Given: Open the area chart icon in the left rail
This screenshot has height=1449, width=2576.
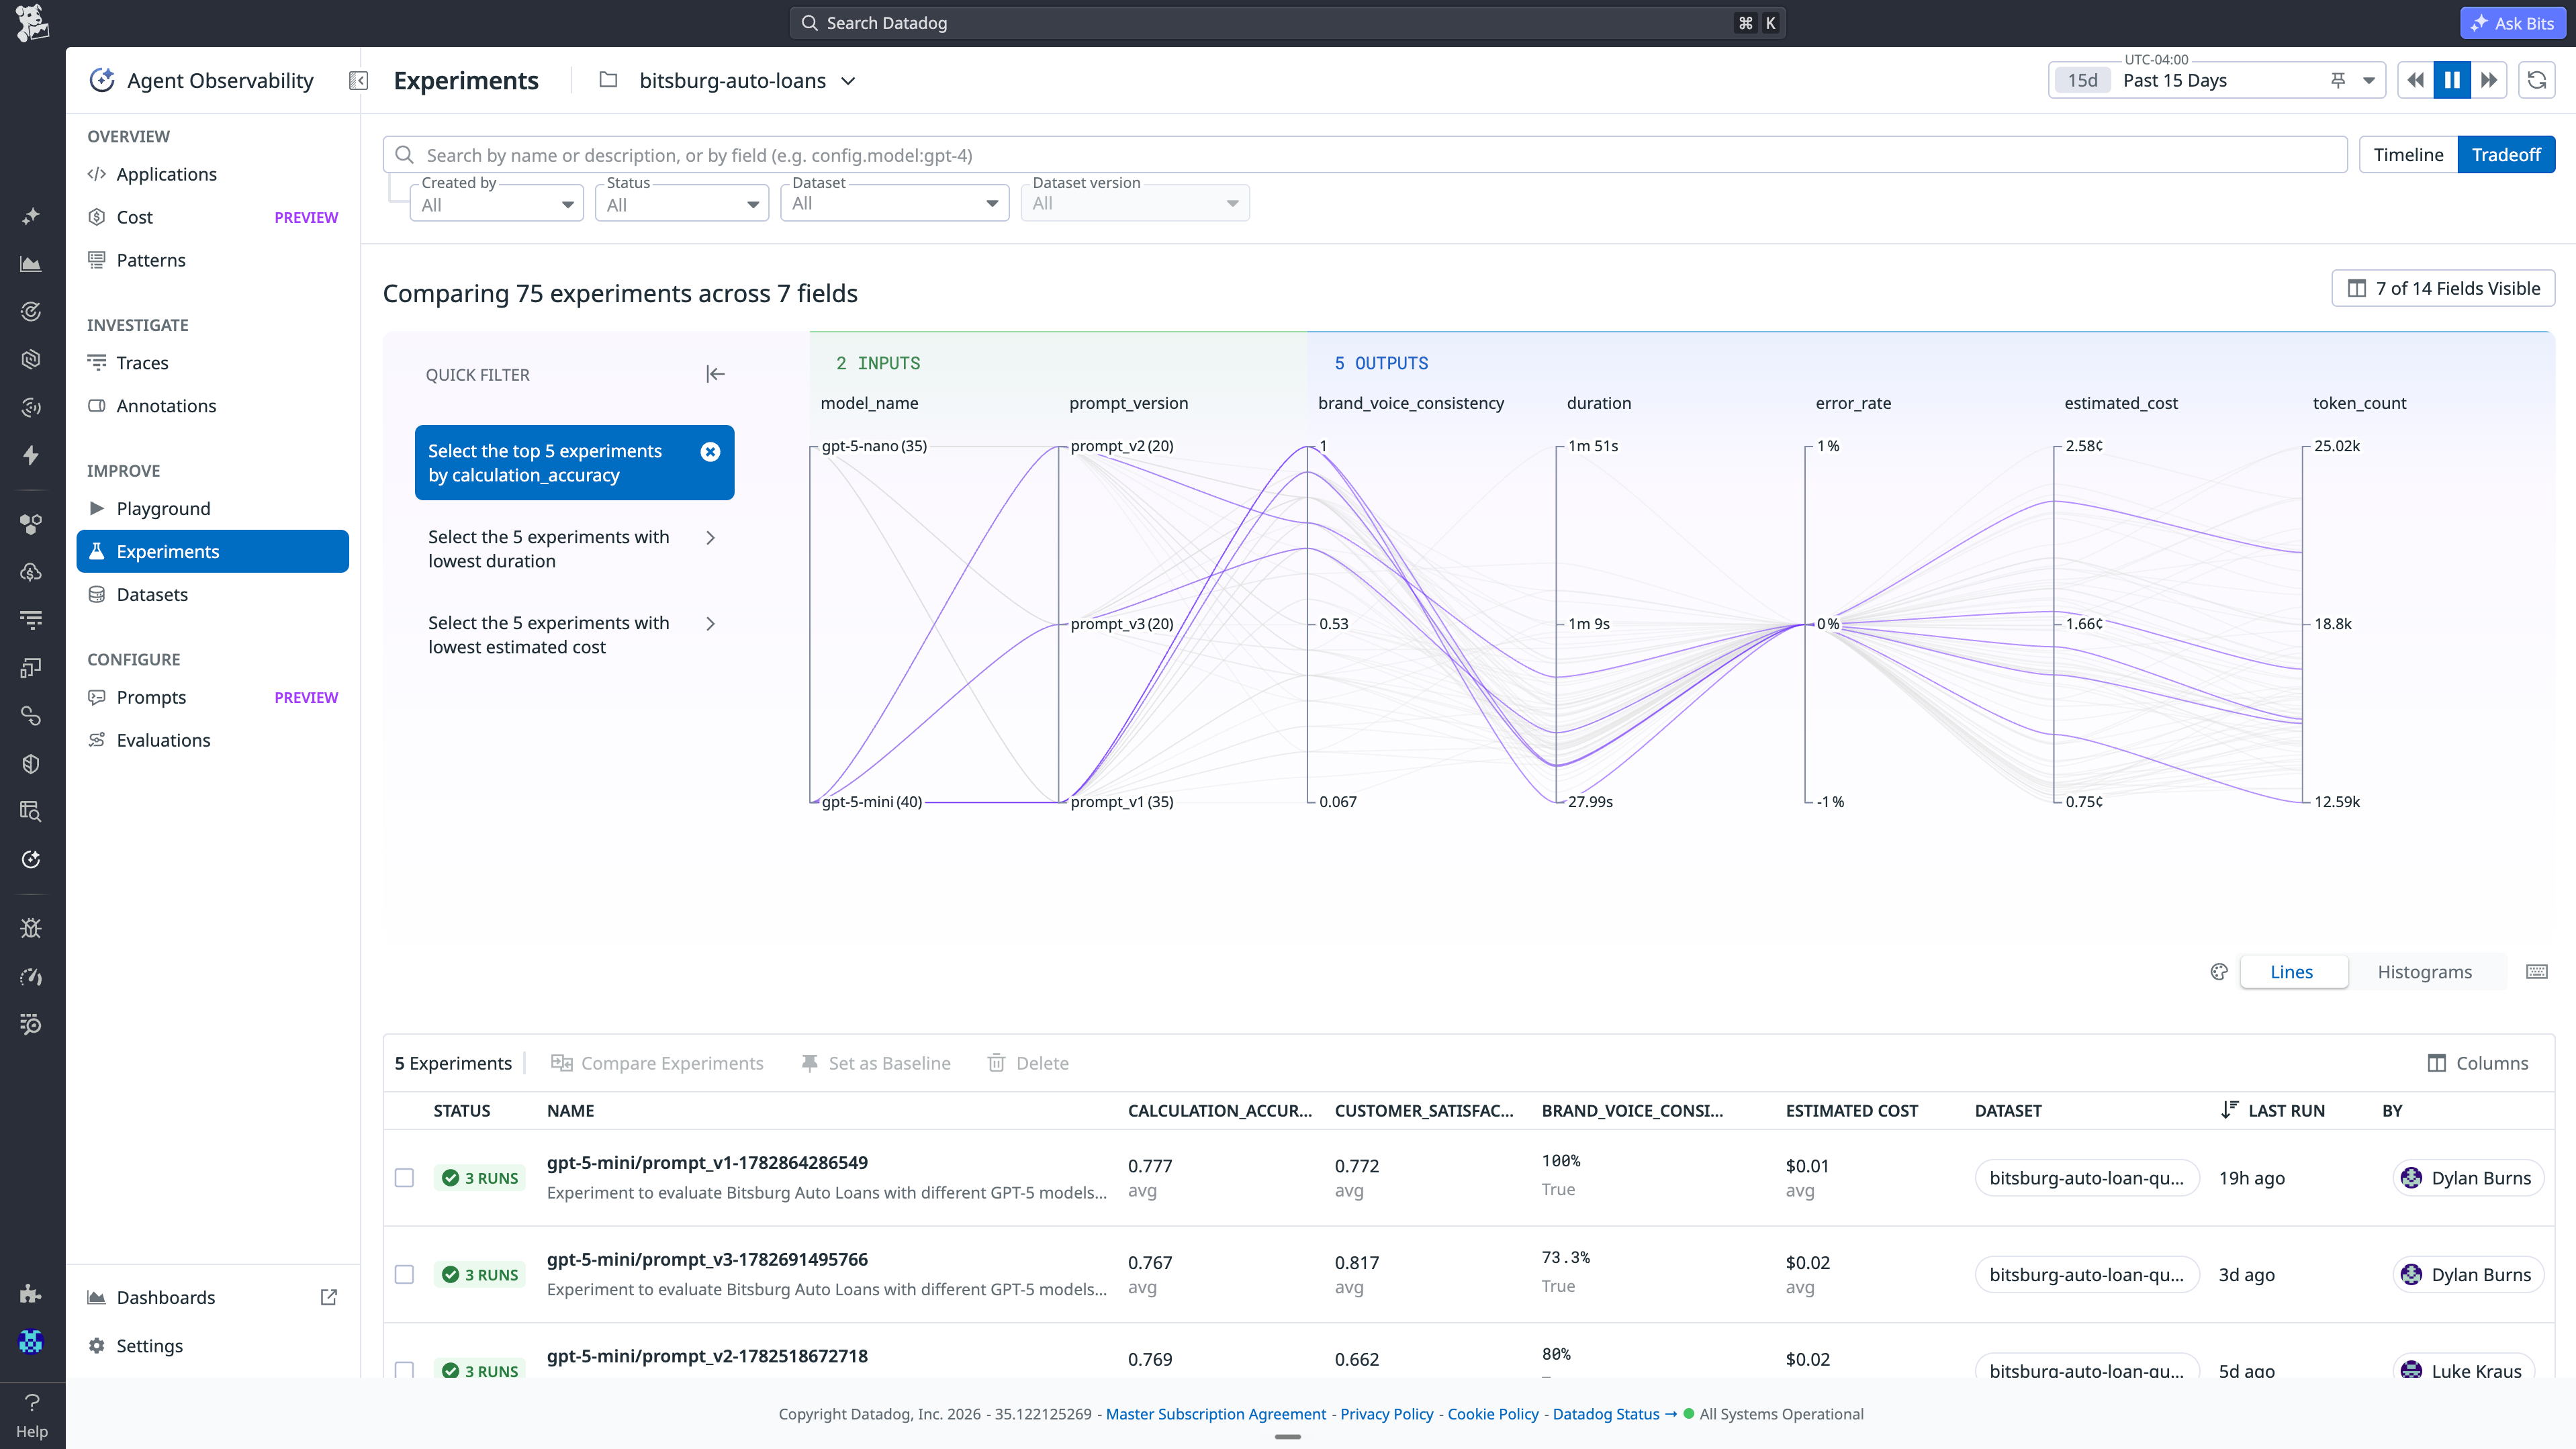Looking at the screenshot, I should pyautogui.click(x=31, y=264).
